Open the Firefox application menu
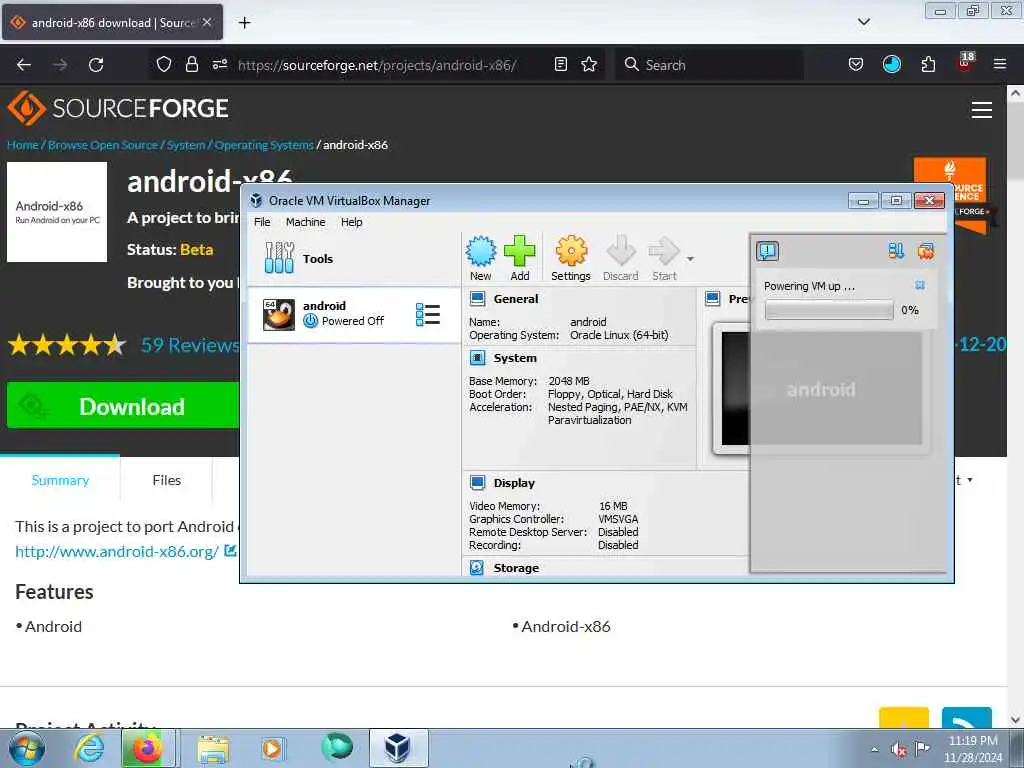Screen dimensions: 1024x768 pos(999,64)
